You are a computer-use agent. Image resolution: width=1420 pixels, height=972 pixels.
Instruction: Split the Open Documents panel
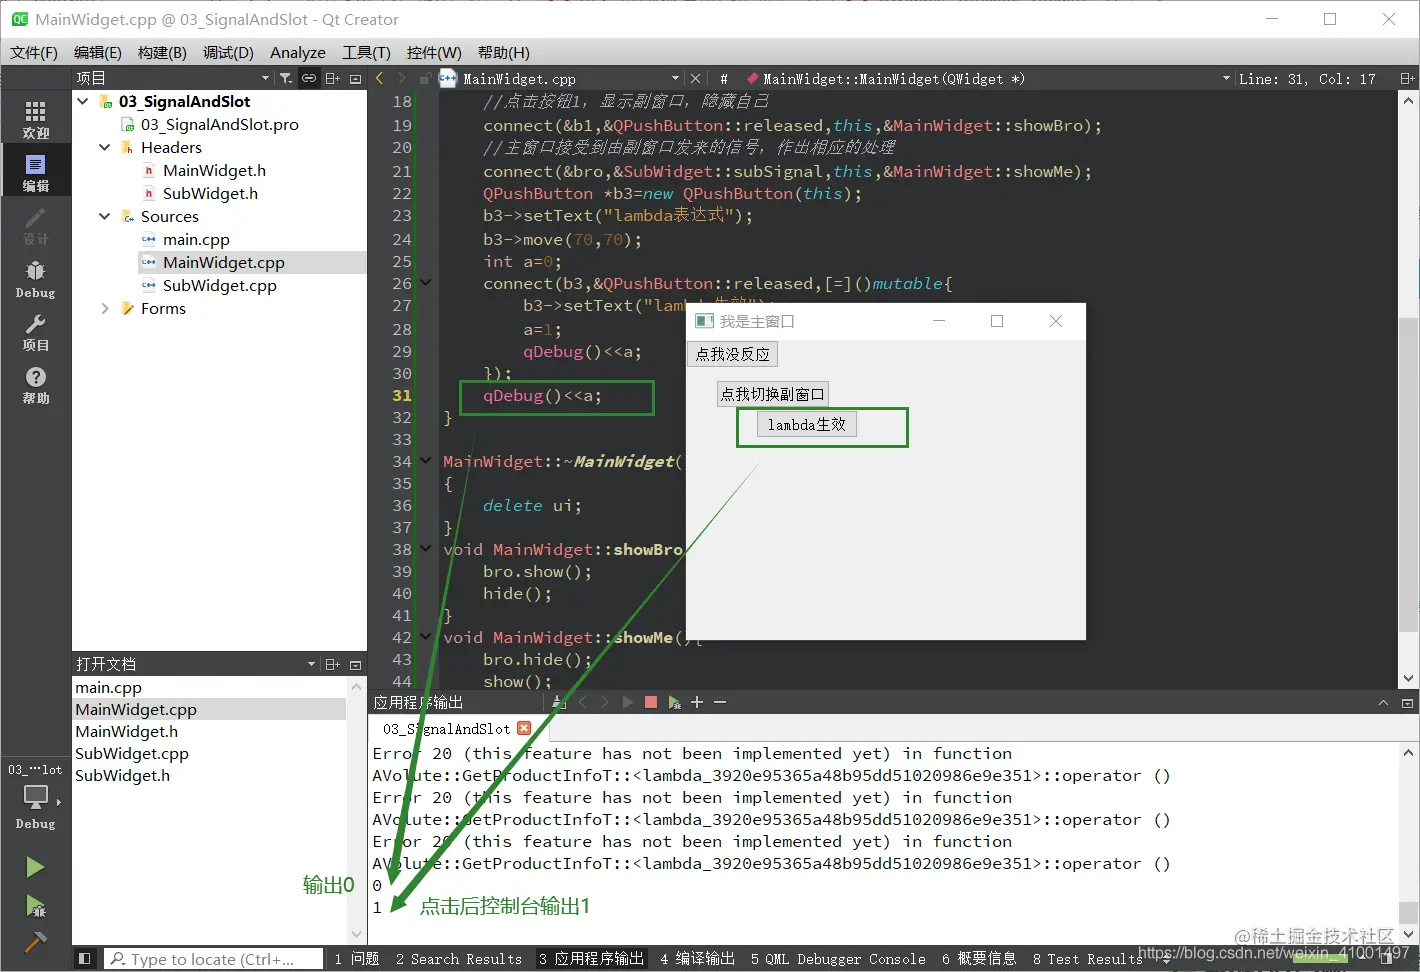tap(333, 664)
